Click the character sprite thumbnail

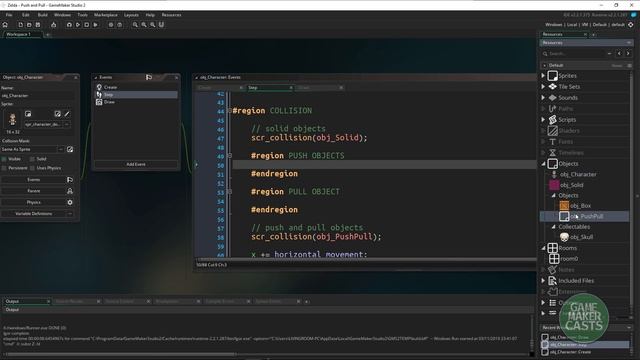tap(12, 119)
